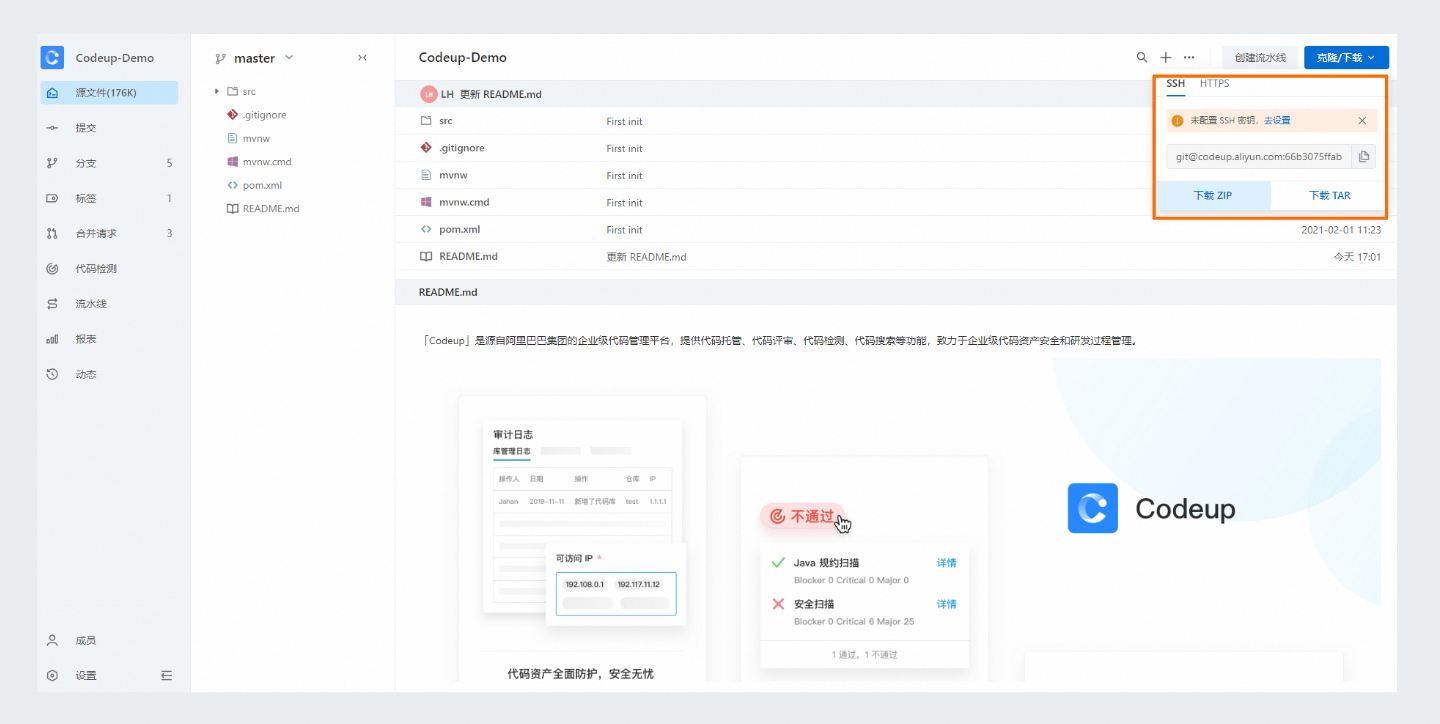Click the 报表 reports chart icon
1440x724 pixels.
[52, 339]
